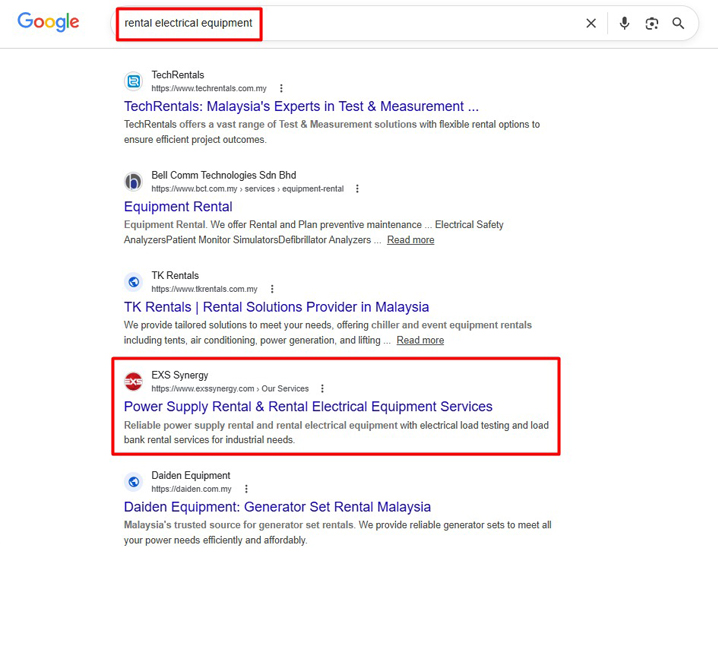This screenshot has height=654, width=718.
Task: Click the 'Bell Comm Technologies Sdn Bhd' site name
Action: [224, 175]
